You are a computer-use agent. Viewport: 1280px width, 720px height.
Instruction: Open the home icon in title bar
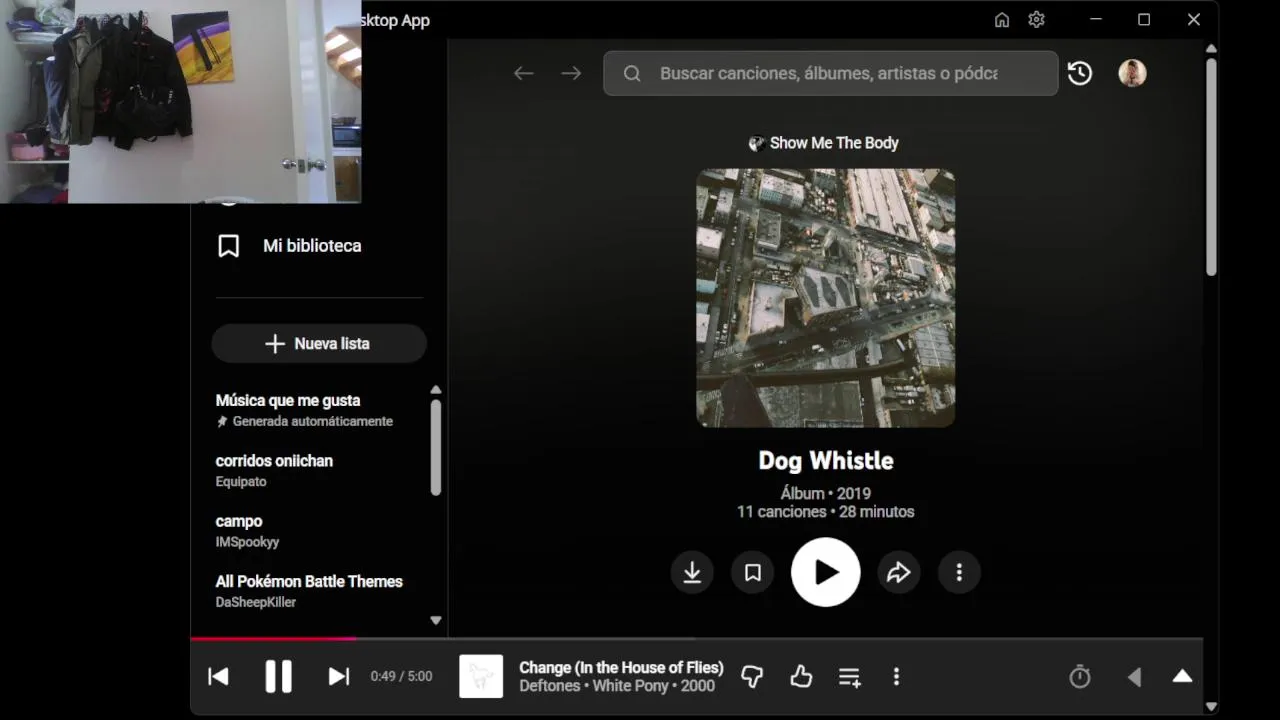[1002, 20]
